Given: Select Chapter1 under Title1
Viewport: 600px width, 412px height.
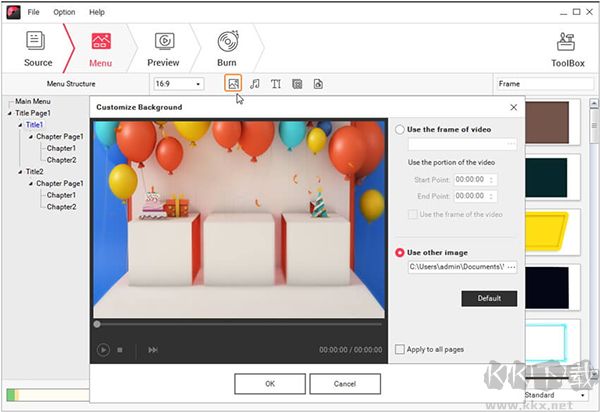Looking at the screenshot, I should click(x=61, y=148).
